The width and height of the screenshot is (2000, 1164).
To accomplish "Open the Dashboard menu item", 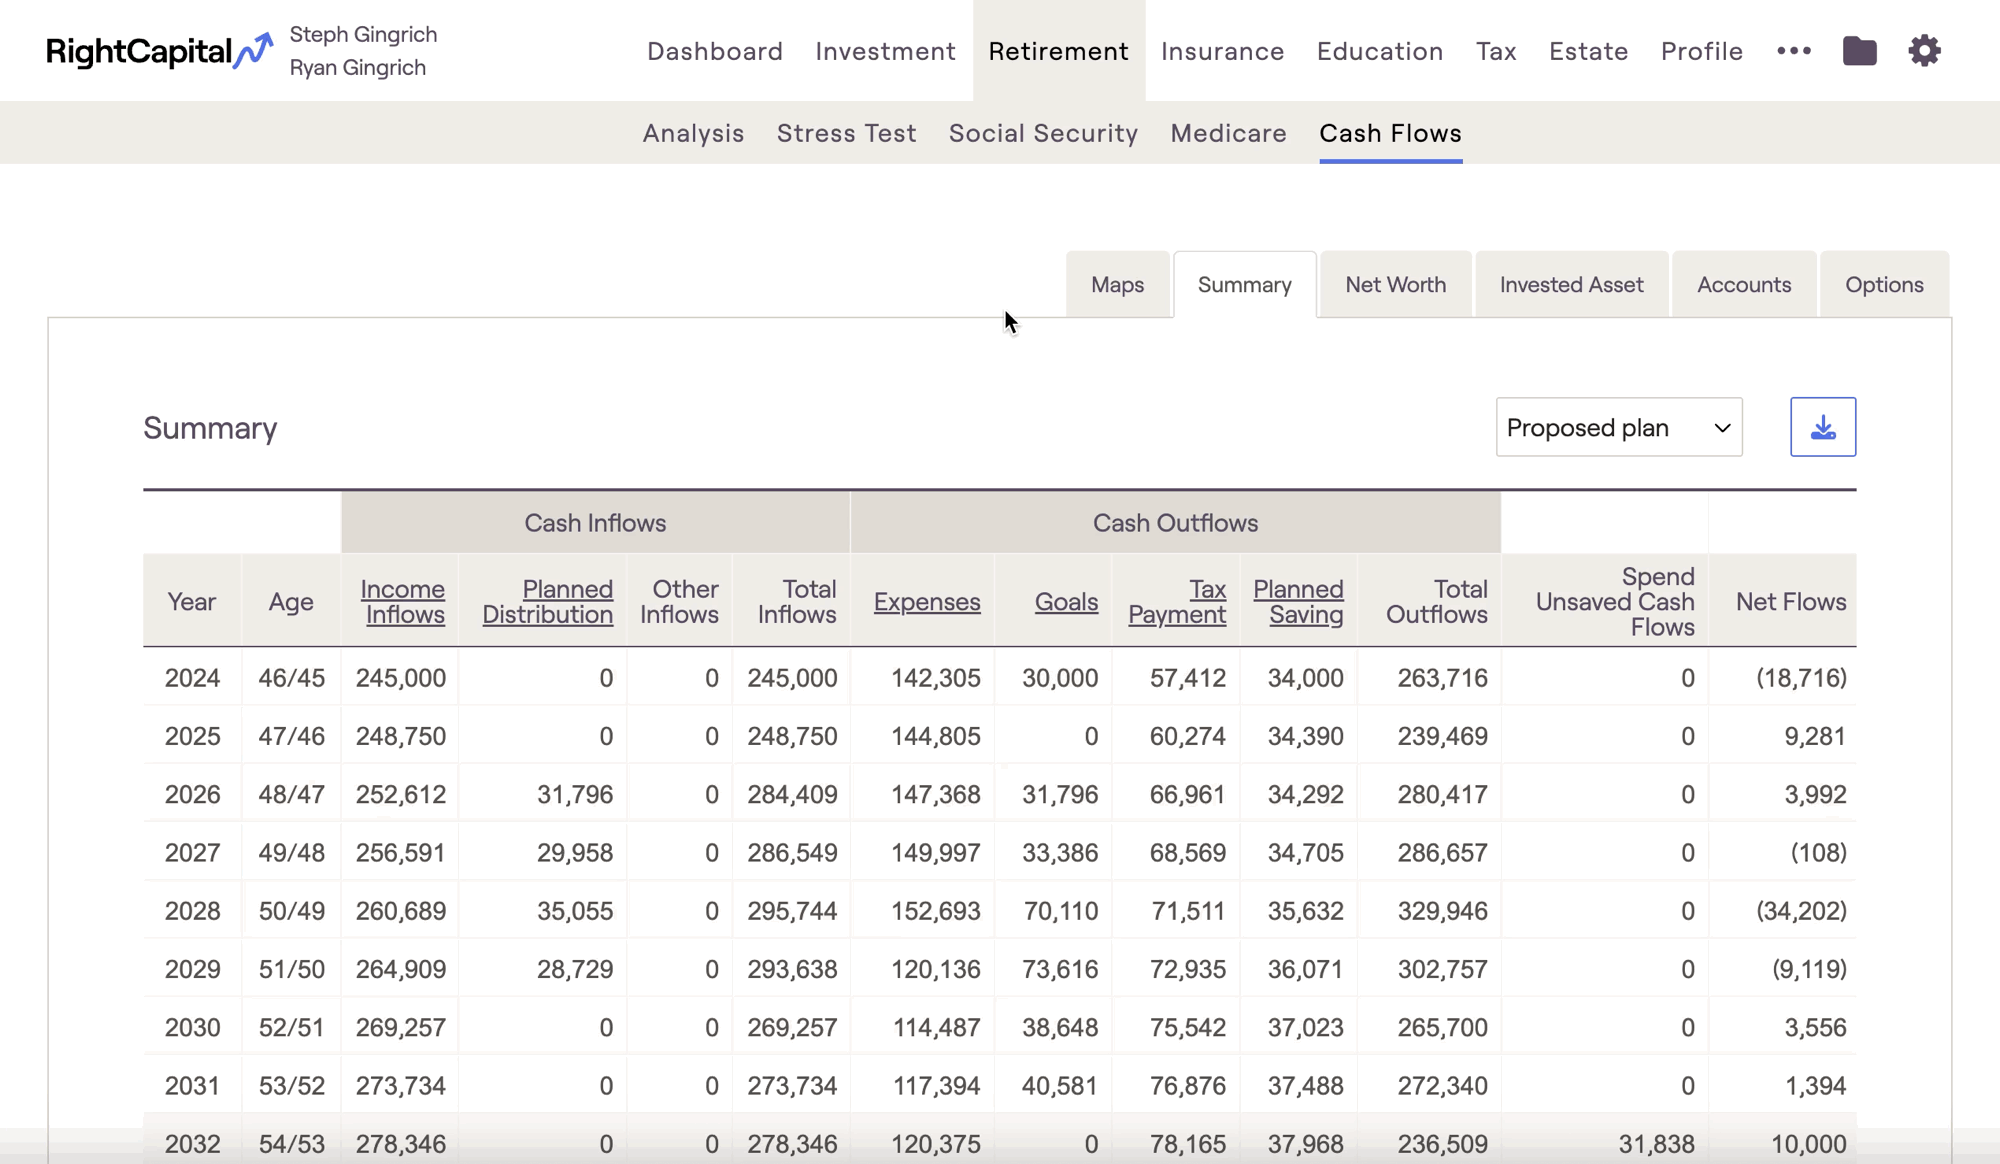I will point(715,51).
